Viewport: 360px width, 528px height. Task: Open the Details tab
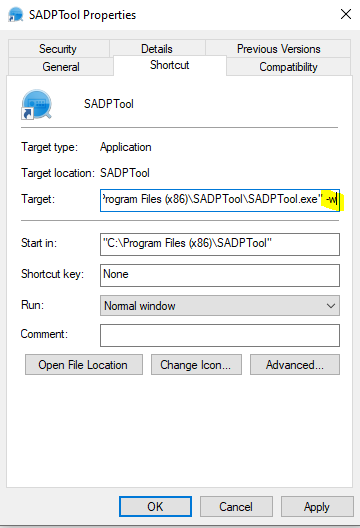coord(157,48)
